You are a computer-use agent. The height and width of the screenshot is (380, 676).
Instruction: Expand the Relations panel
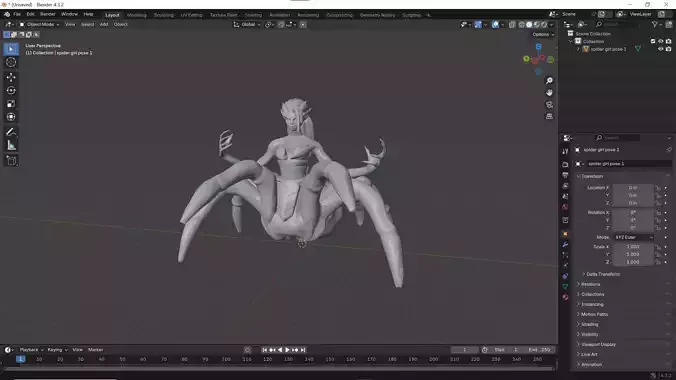[x=590, y=284]
